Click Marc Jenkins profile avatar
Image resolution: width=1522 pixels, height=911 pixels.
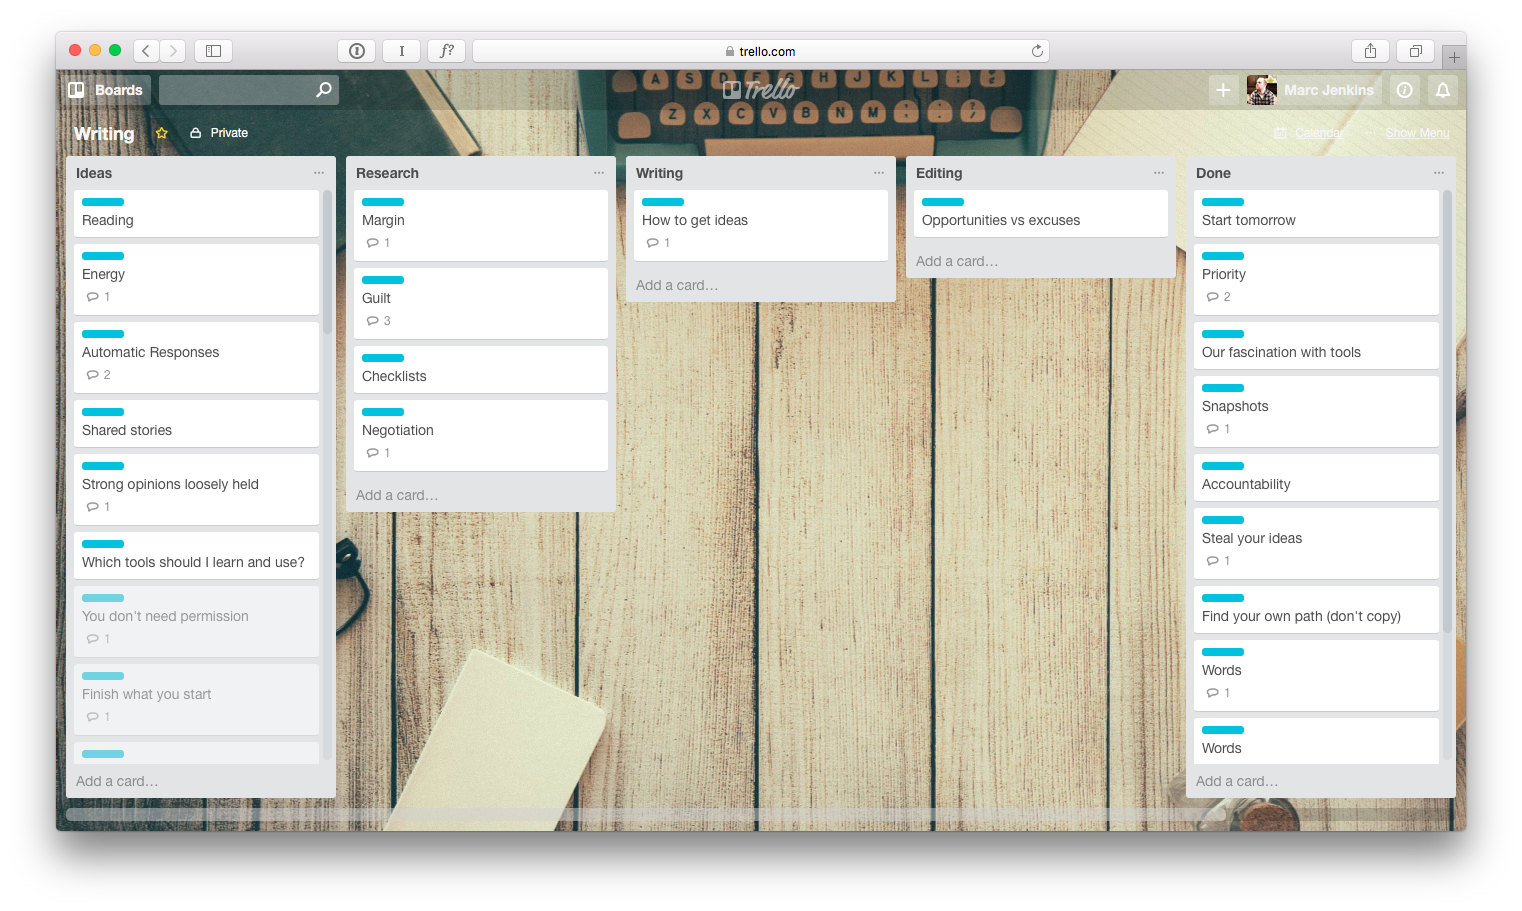(1262, 90)
